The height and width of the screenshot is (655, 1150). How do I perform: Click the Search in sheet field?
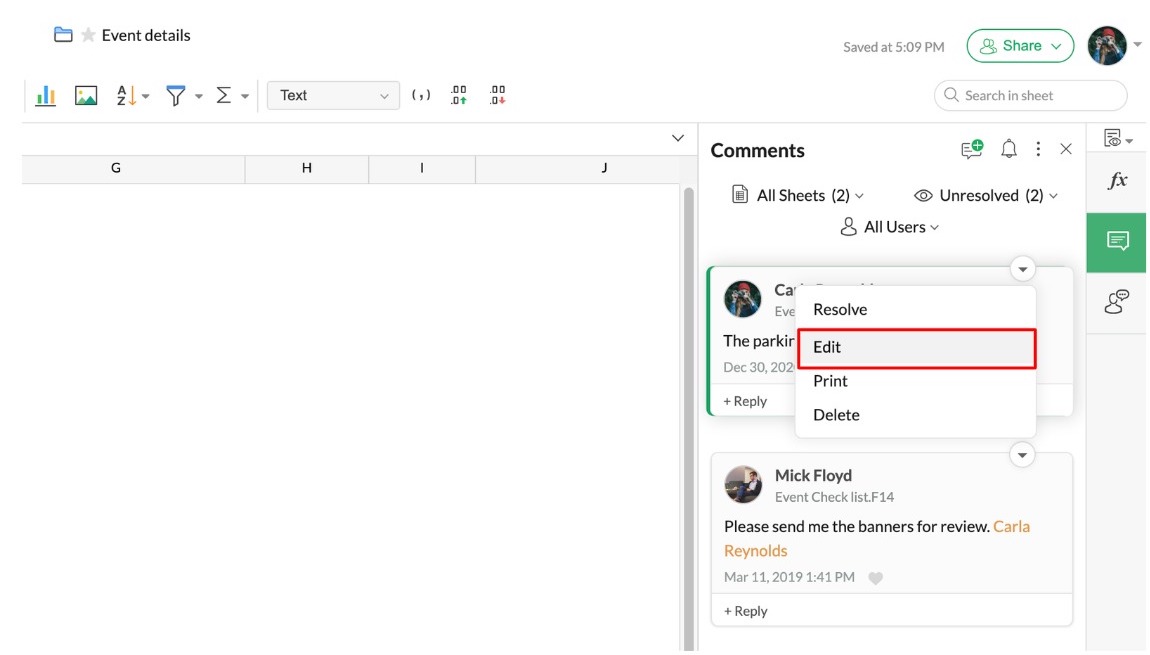tap(1030, 96)
